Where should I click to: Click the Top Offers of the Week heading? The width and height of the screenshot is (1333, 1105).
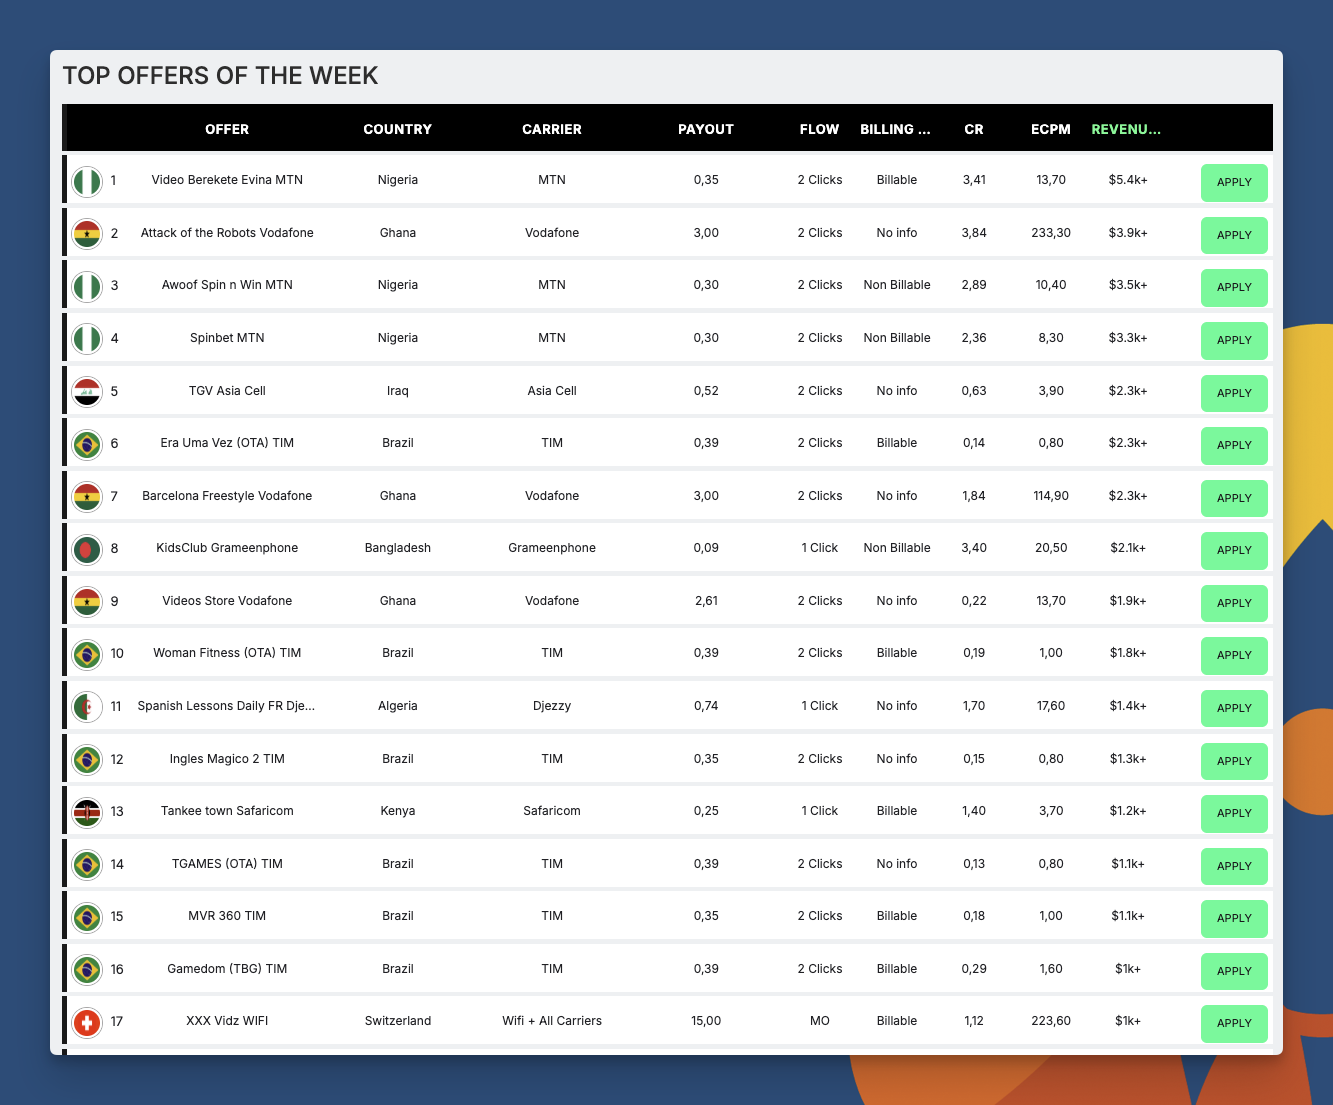point(220,76)
